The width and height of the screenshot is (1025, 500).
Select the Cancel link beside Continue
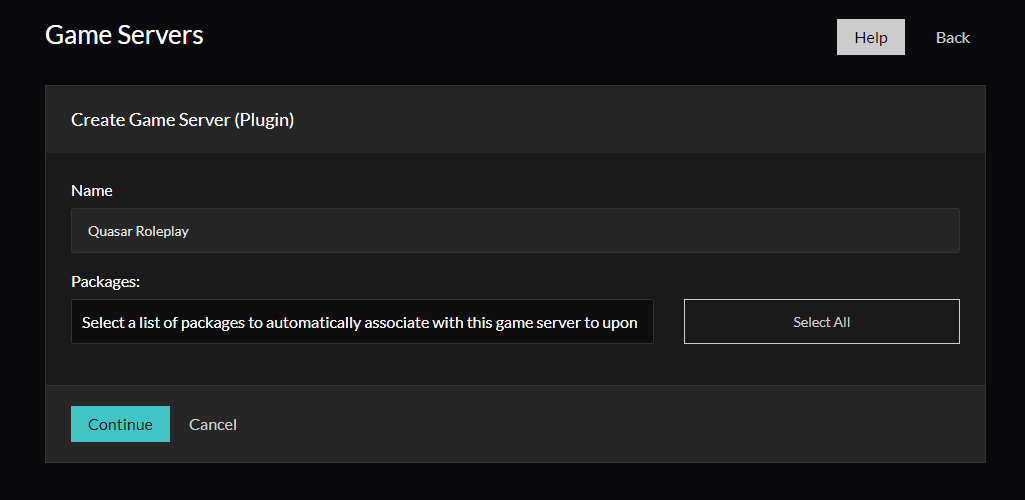tap(213, 424)
